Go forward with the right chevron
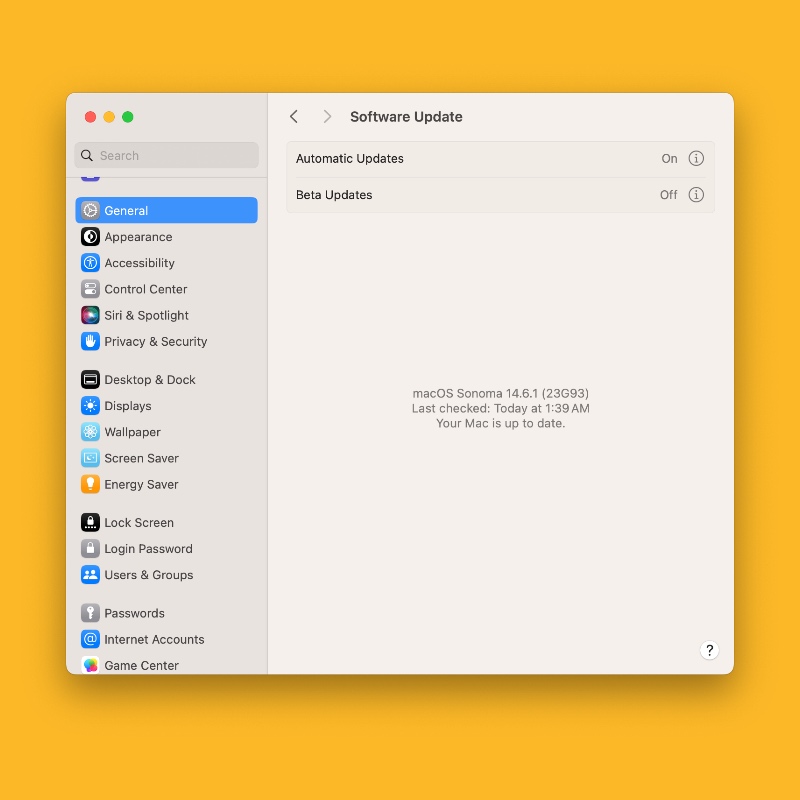800x800 pixels. pos(327,117)
